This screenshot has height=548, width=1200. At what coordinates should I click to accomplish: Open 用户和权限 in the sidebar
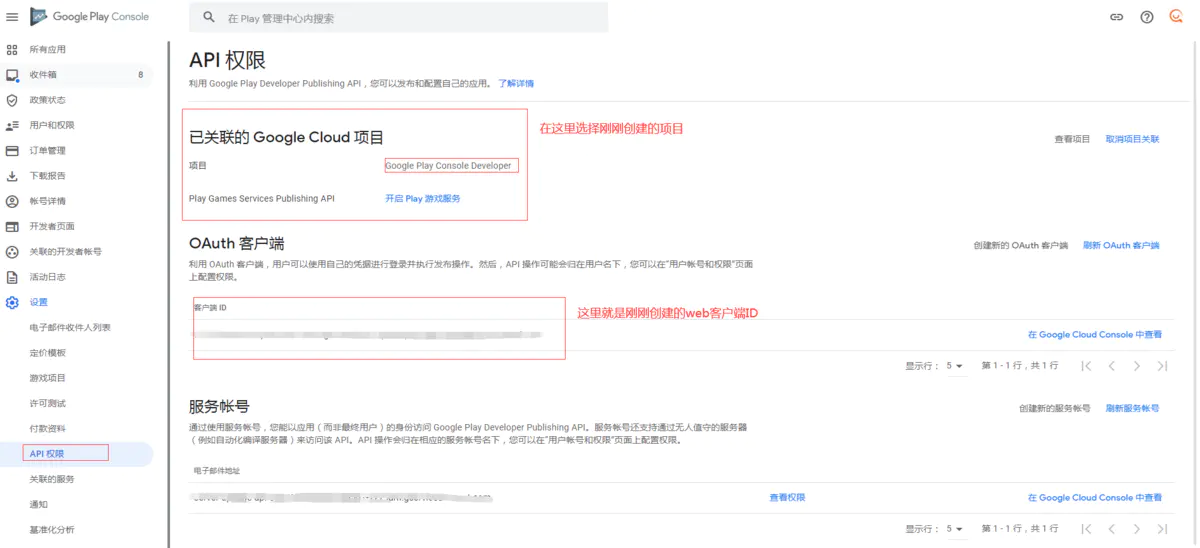[x=52, y=125]
